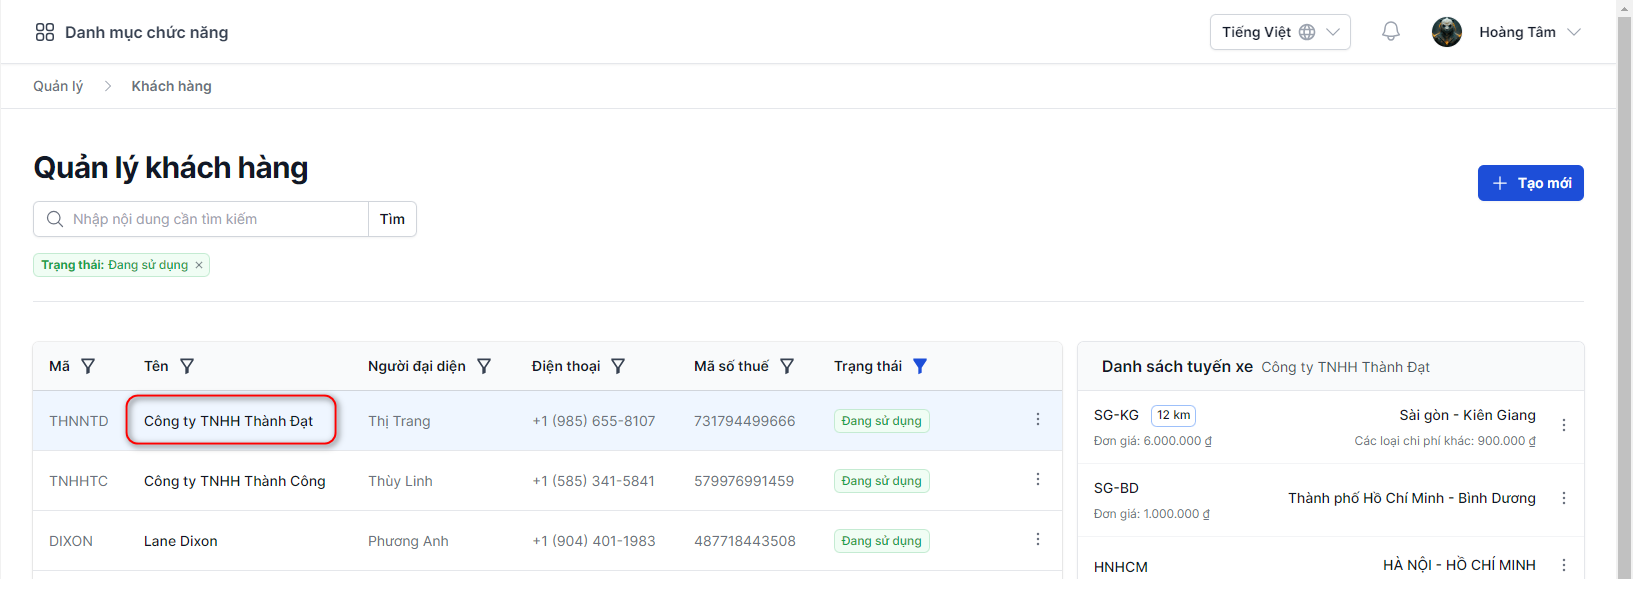
Task: Remove the Đang sử dụng status filter tag
Action: (199, 265)
